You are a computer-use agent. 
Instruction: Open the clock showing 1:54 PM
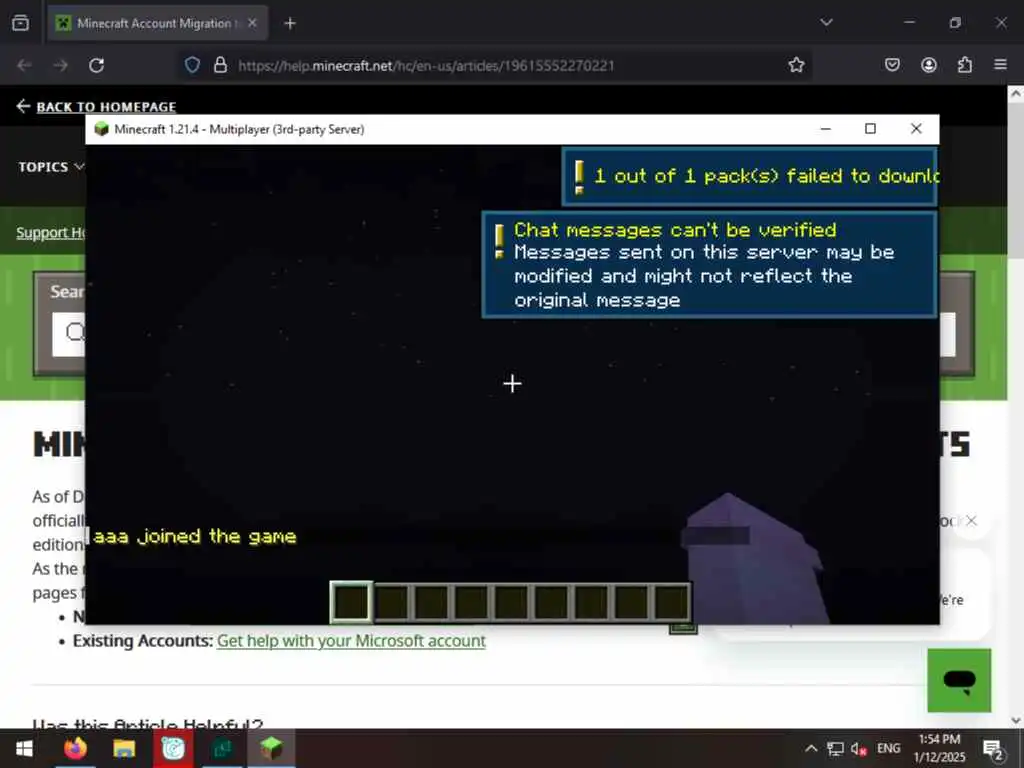pos(939,748)
